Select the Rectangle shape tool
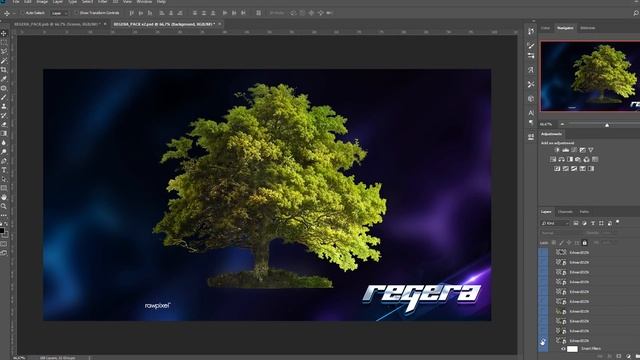This screenshot has width=640, height=360. point(4,188)
